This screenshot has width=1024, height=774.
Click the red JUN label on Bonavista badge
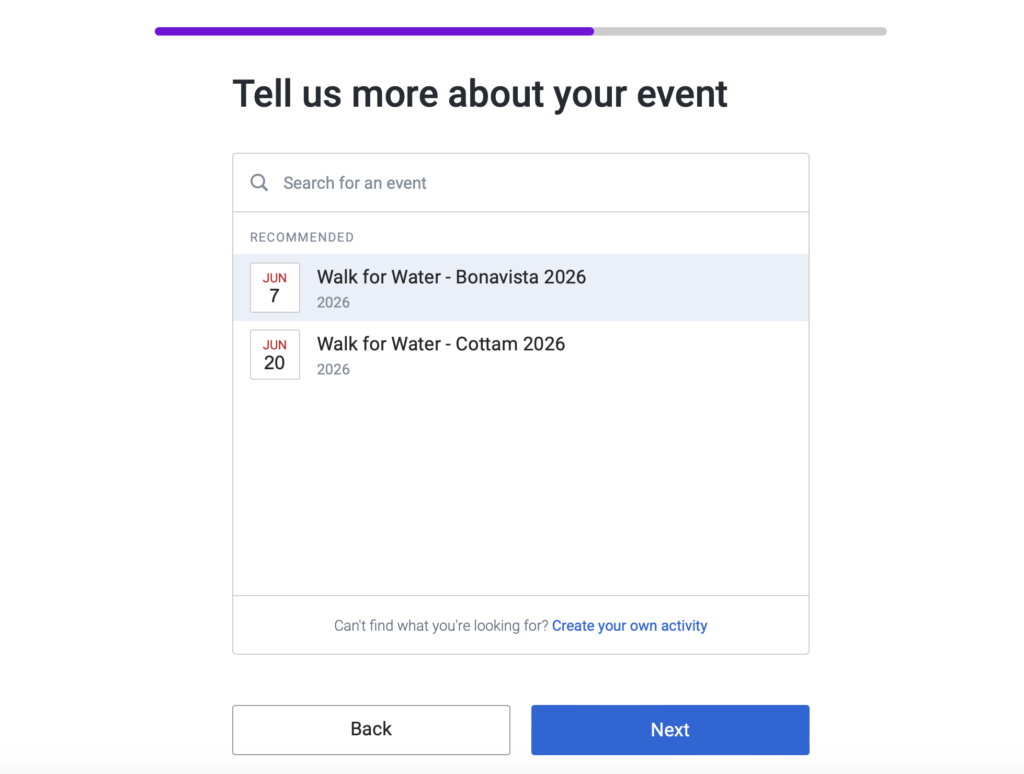click(275, 278)
